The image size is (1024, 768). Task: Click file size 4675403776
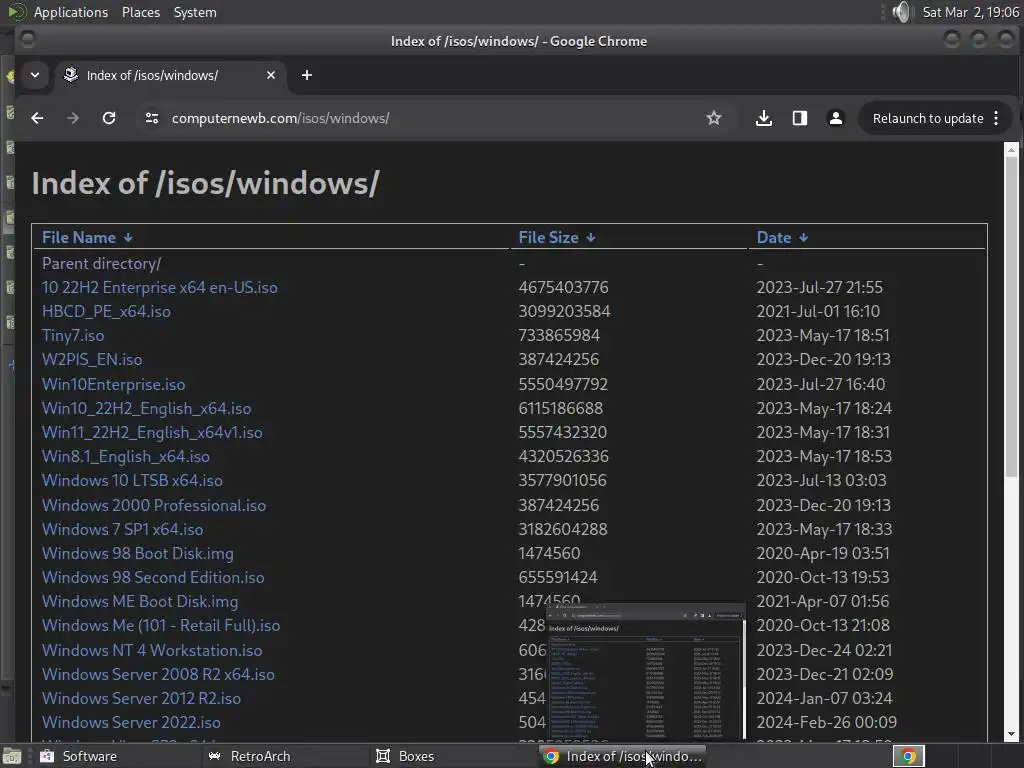coord(564,287)
